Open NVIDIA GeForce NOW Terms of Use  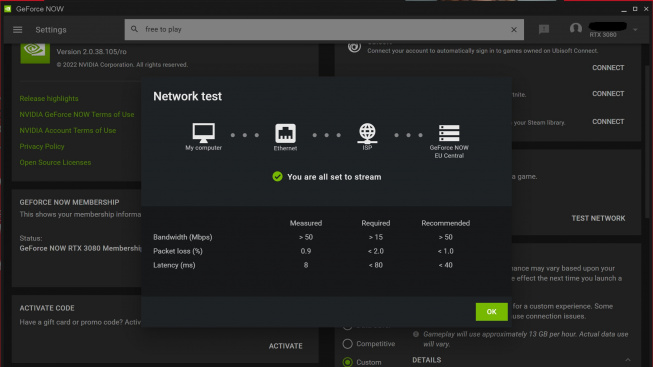point(77,114)
